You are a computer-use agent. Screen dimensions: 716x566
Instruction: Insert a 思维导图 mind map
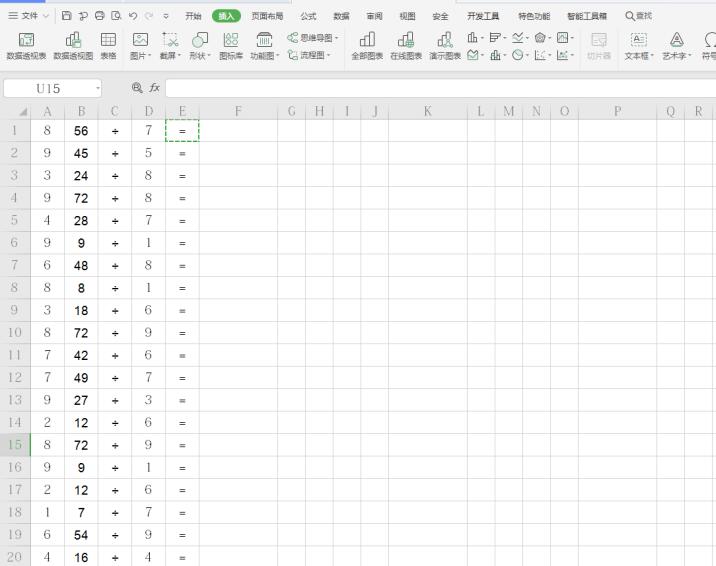(x=313, y=38)
